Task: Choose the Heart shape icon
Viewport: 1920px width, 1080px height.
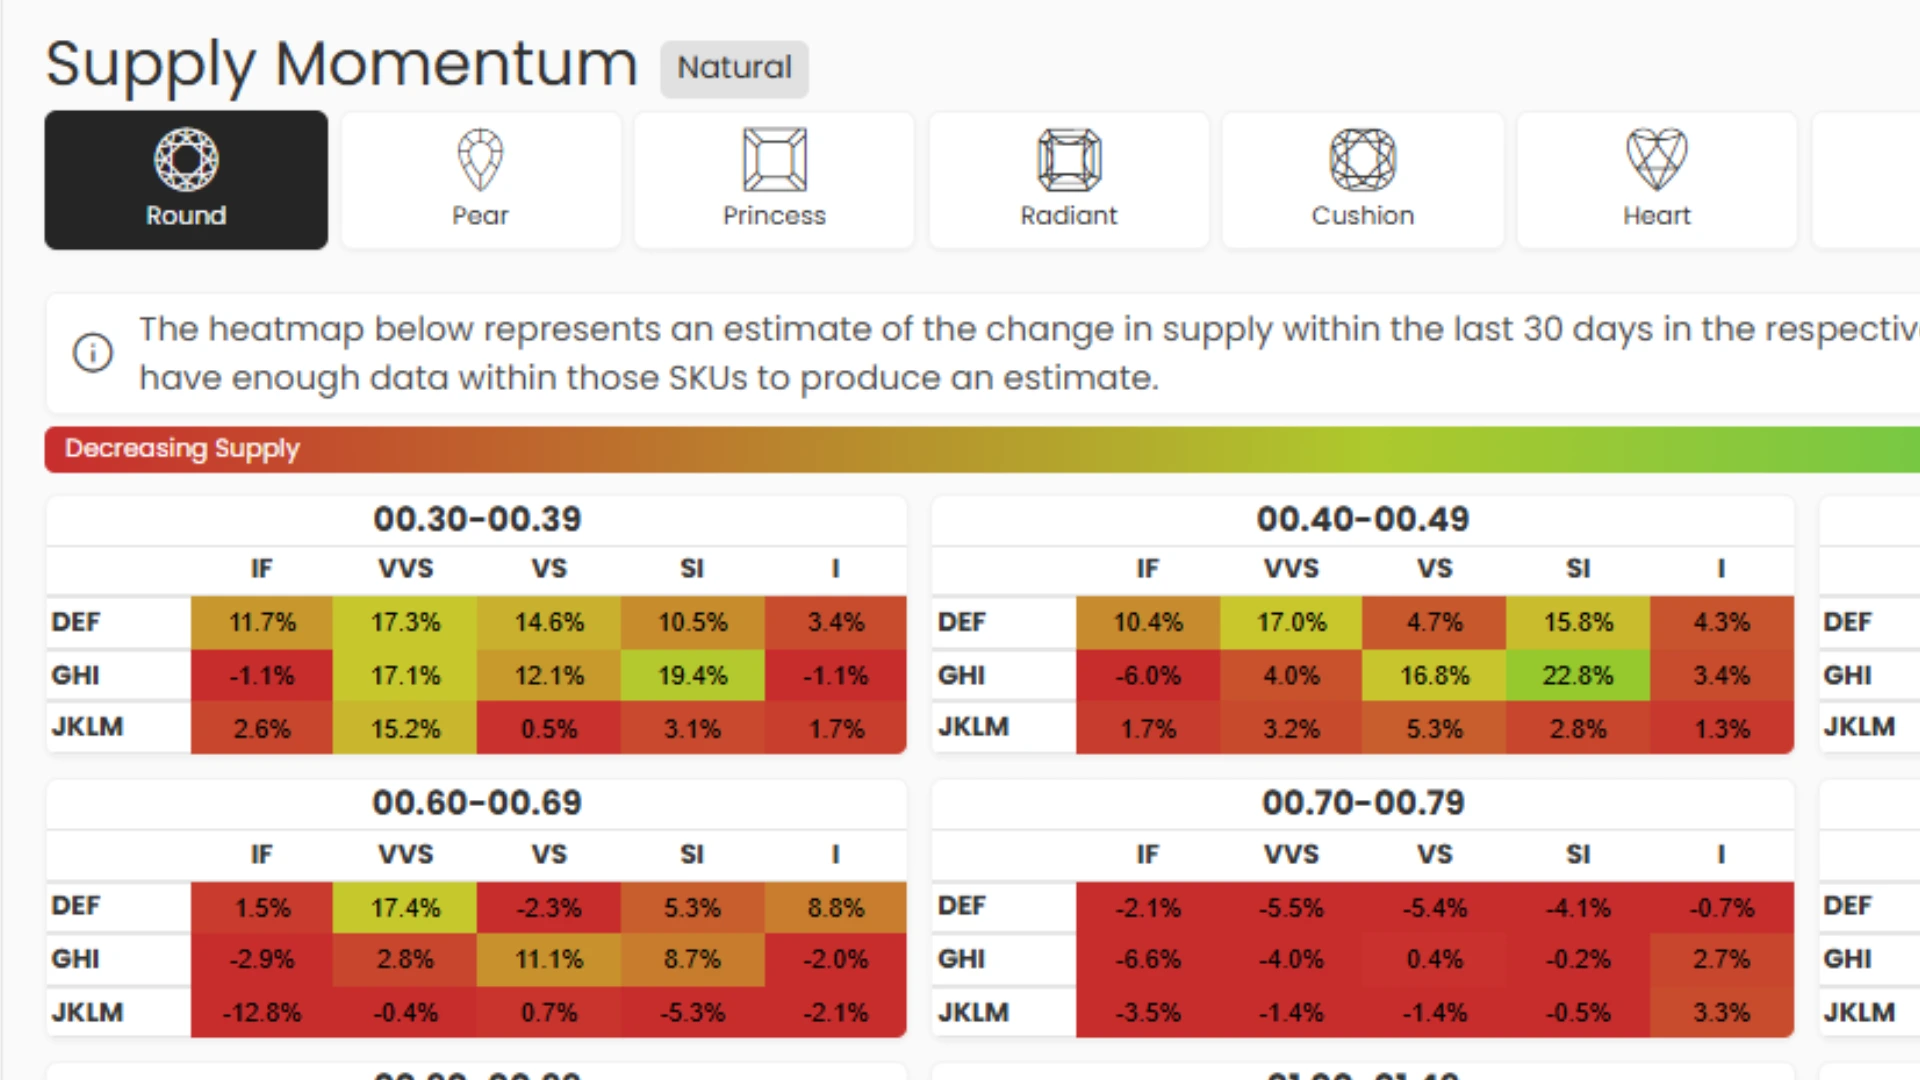Action: (x=1657, y=160)
